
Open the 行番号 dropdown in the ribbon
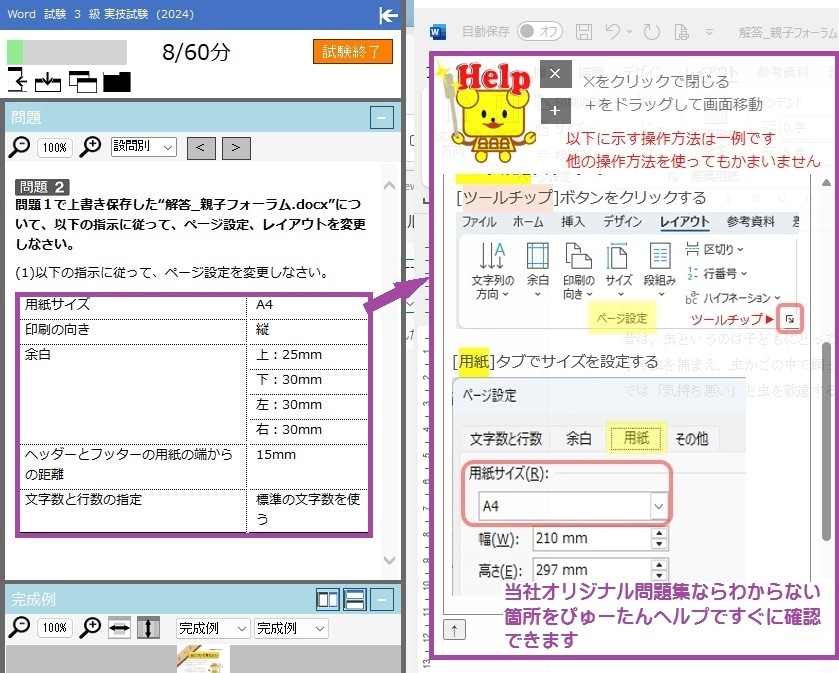point(716,274)
